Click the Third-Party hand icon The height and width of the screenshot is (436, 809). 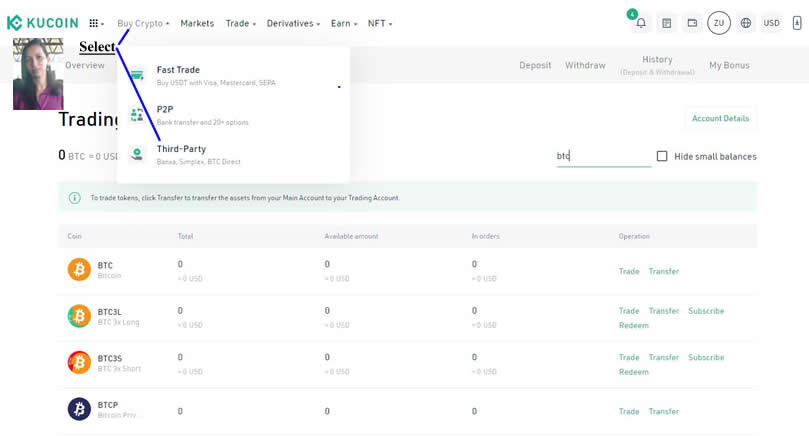[137, 154]
